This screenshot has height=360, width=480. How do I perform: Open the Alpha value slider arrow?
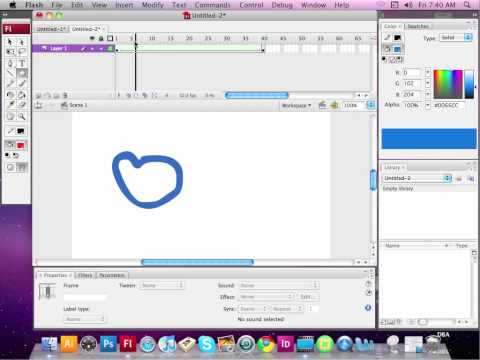tap(428, 105)
